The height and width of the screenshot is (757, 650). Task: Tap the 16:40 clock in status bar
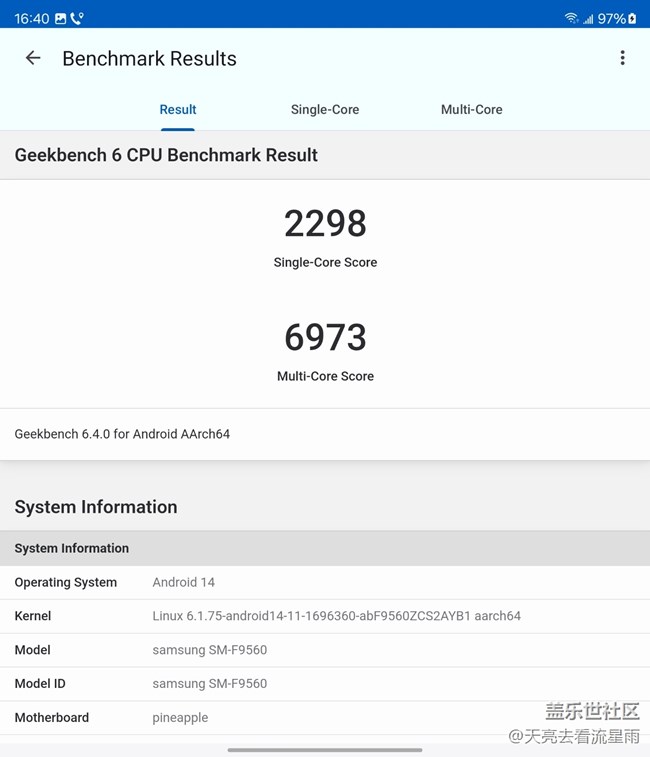[x=30, y=19]
